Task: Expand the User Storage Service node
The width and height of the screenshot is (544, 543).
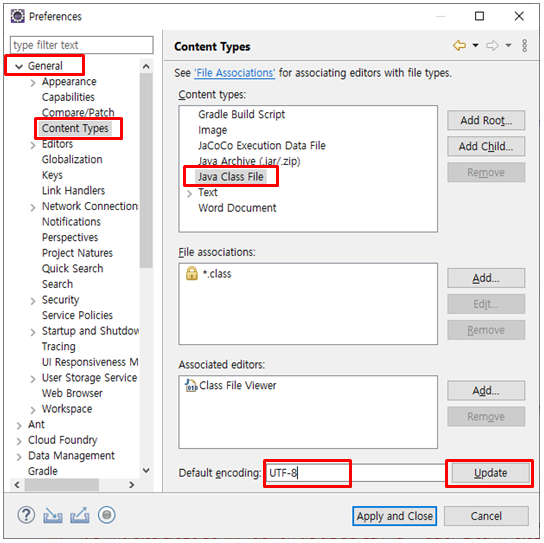Action: tap(33, 379)
